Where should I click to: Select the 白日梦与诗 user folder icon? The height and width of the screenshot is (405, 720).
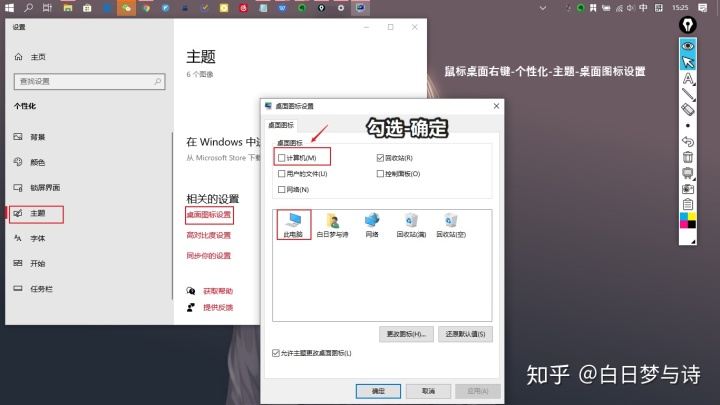pos(332,225)
